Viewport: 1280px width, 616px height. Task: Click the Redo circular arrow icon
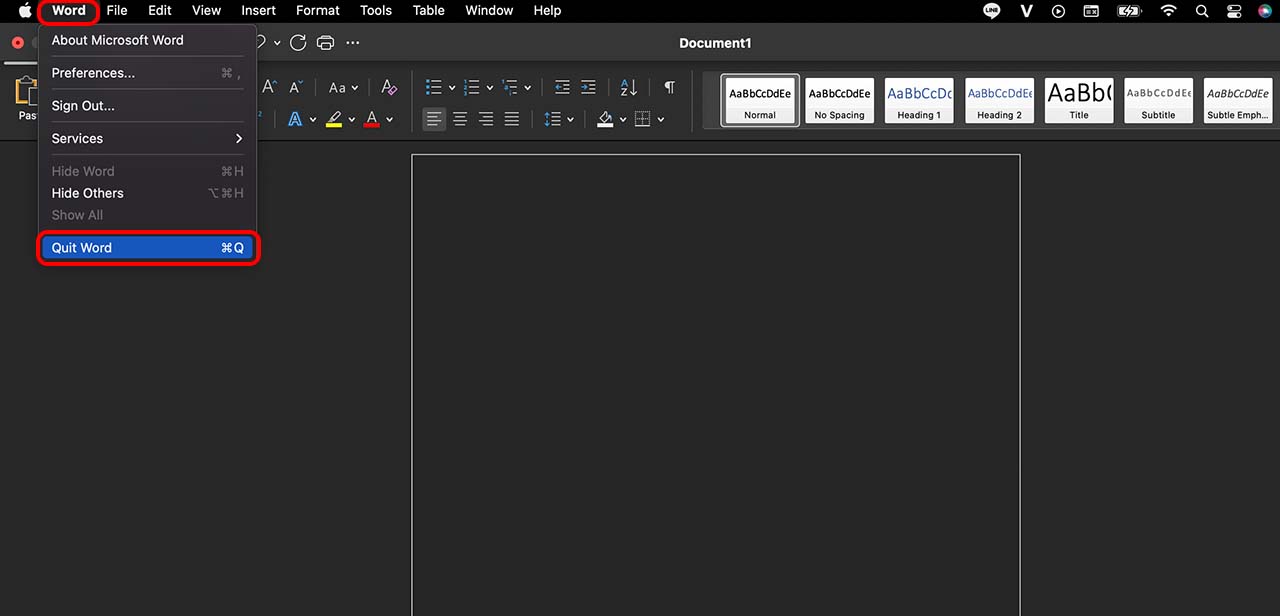pos(298,43)
